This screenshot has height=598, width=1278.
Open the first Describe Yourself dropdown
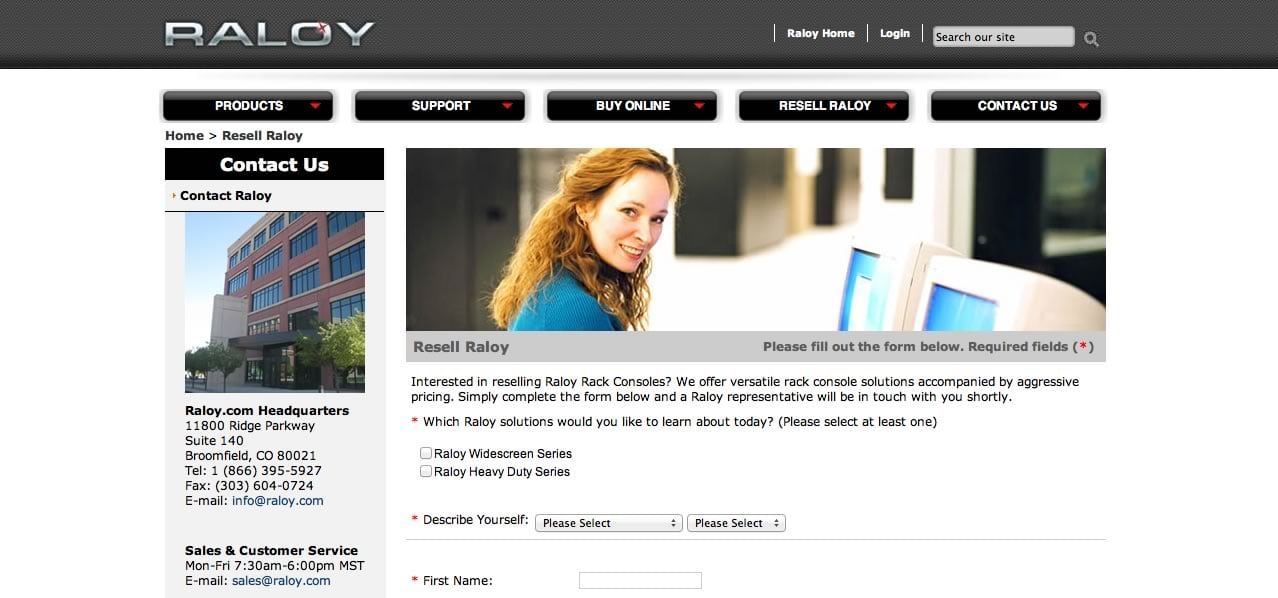point(609,523)
